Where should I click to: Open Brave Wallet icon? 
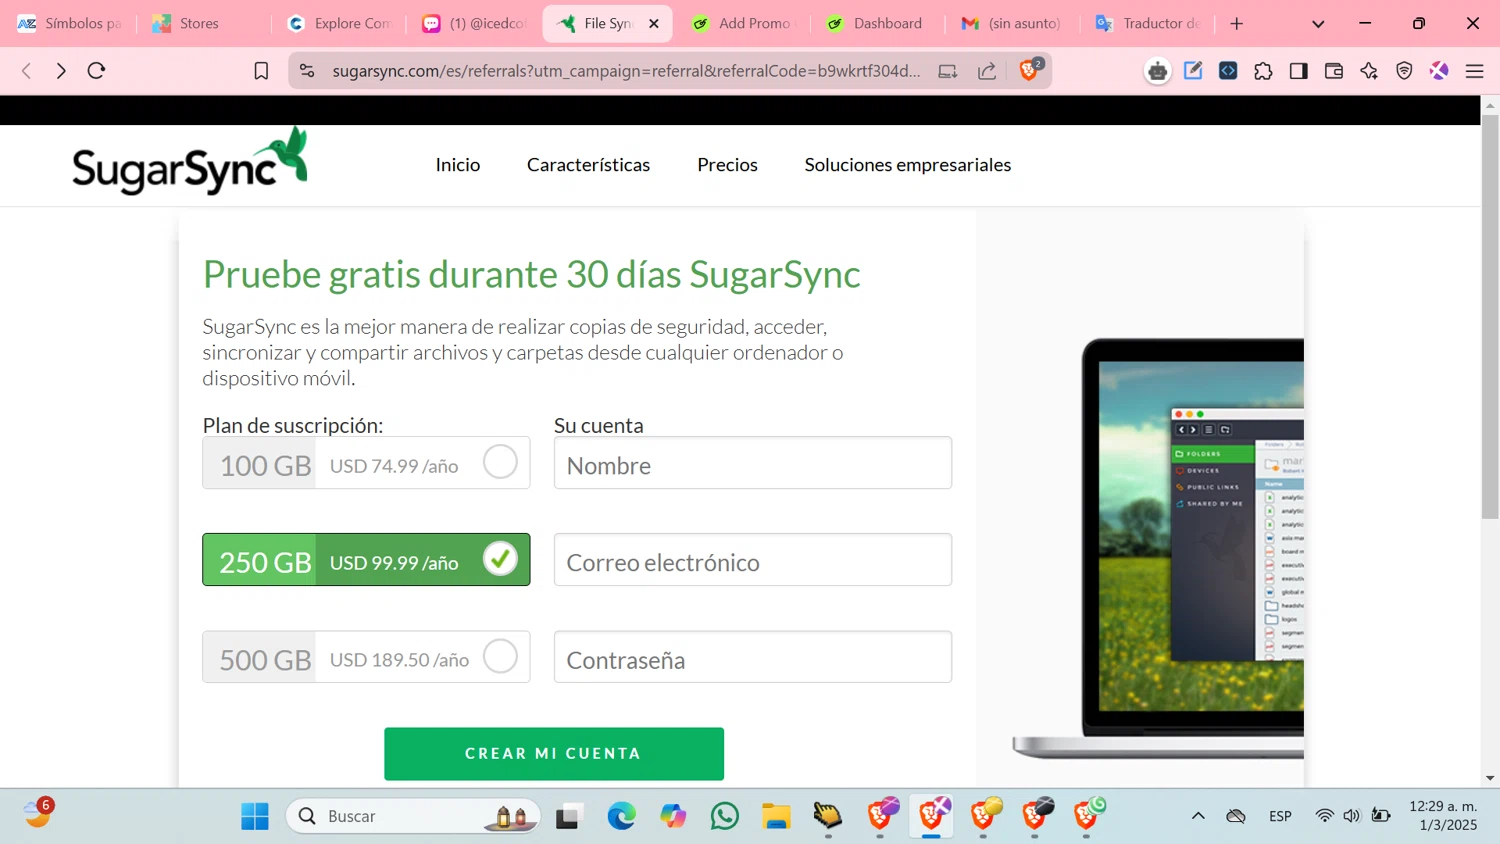tap(1333, 71)
